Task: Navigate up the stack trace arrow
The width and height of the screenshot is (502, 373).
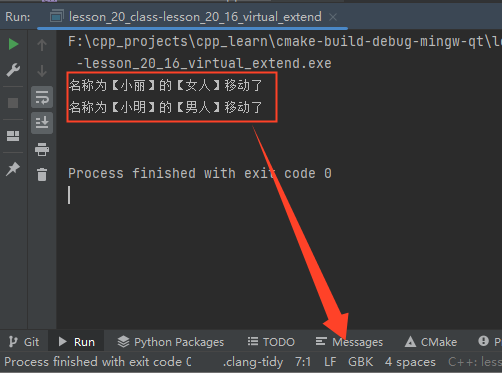Action: (42, 45)
